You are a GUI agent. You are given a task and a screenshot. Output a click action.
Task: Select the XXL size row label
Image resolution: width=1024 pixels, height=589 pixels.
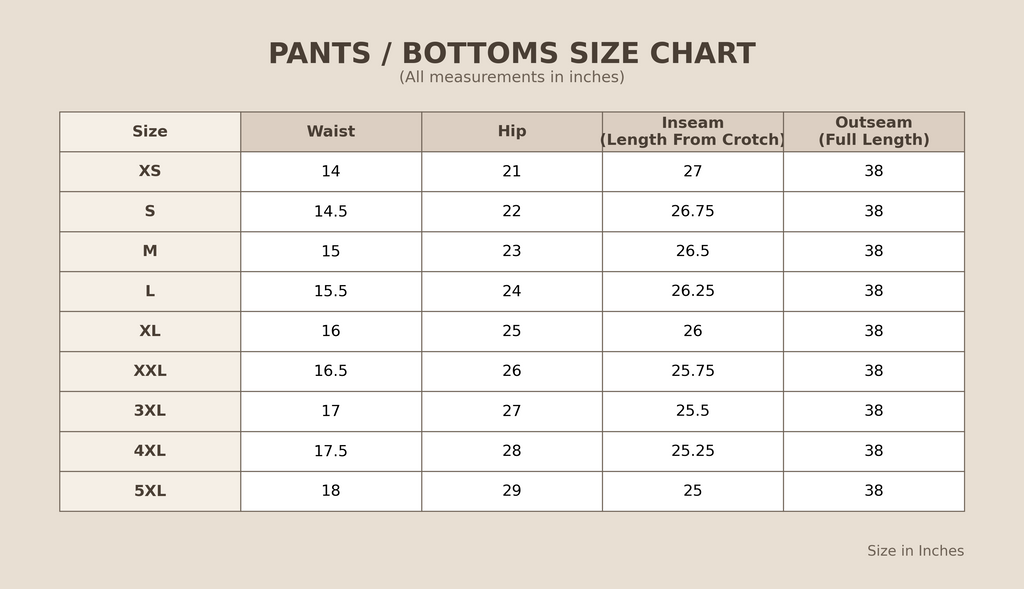[150, 371]
